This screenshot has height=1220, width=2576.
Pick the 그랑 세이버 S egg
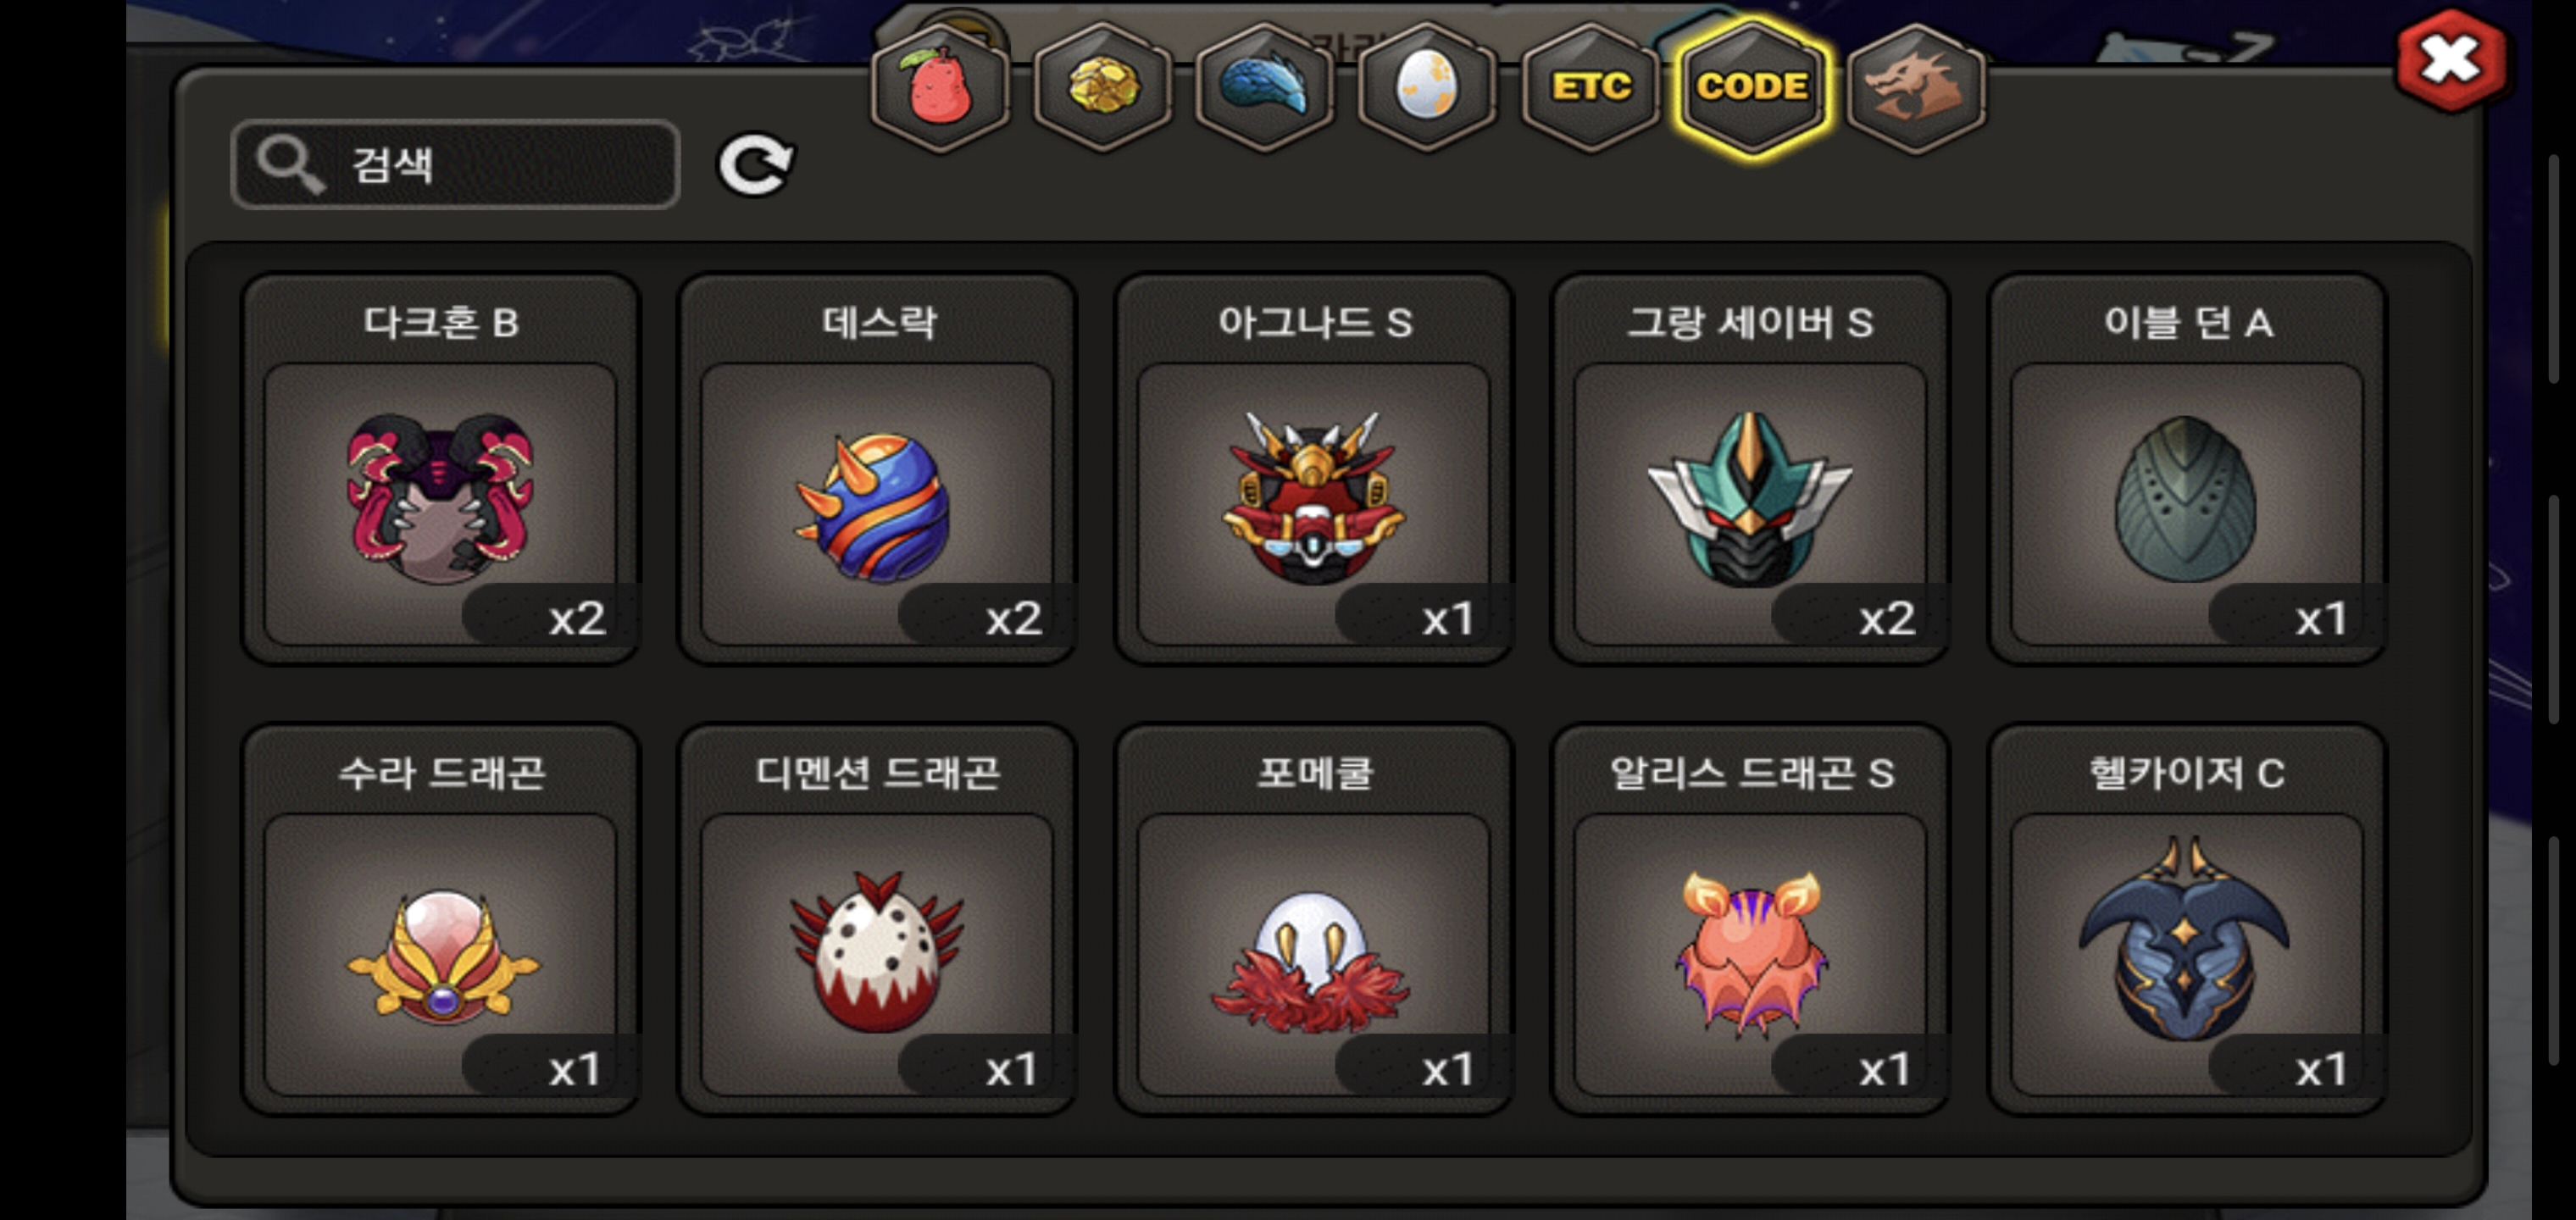pyautogui.click(x=1750, y=468)
